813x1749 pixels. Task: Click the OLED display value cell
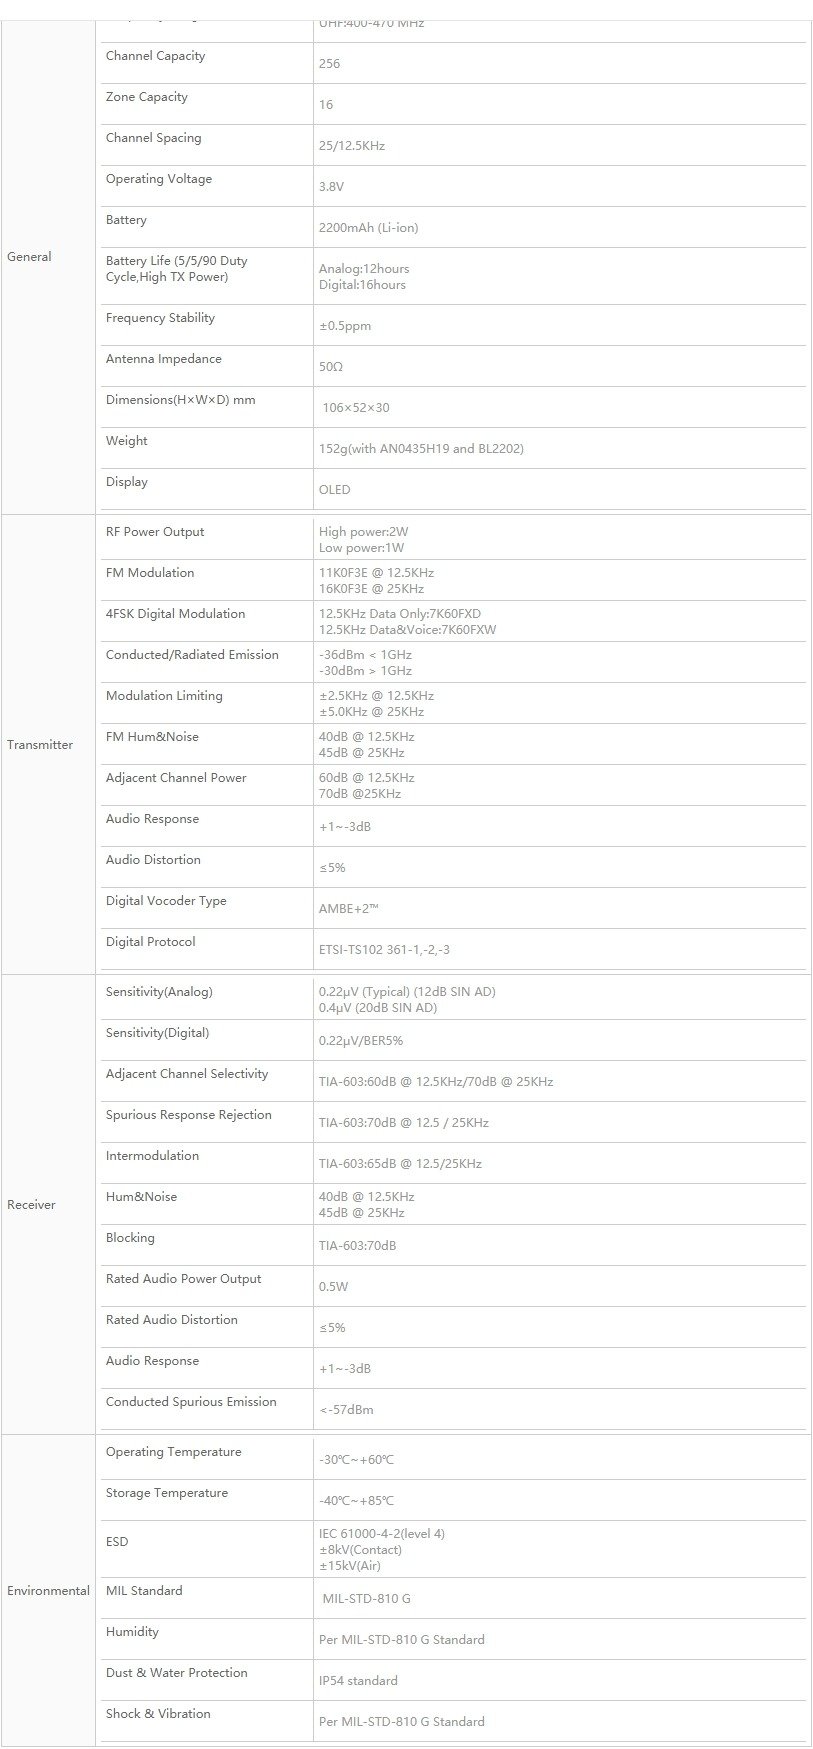tap(559, 490)
